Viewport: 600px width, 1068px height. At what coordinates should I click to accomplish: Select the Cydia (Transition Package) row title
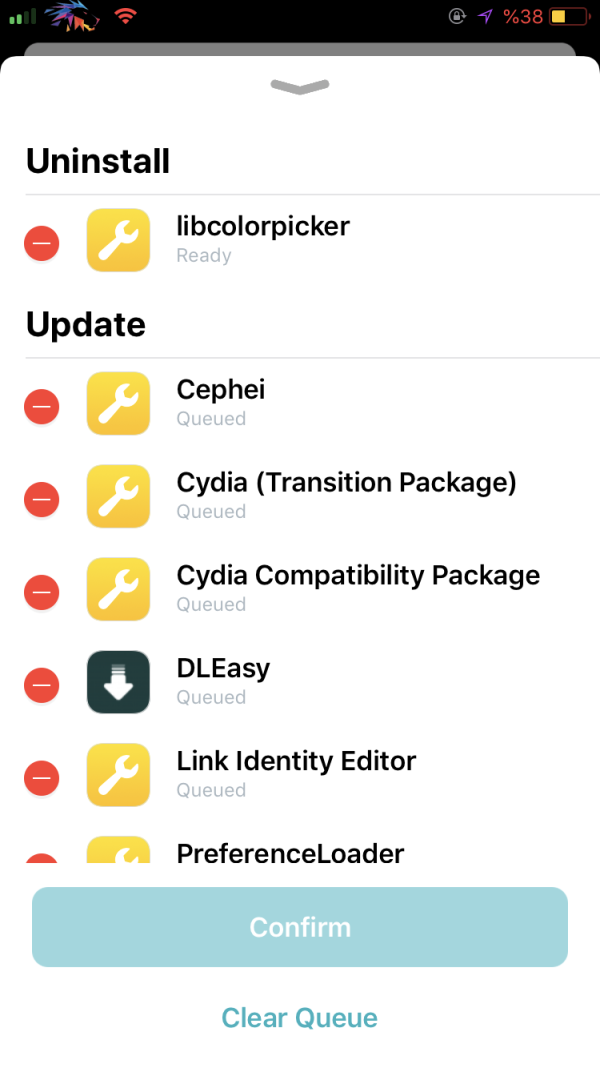point(346,483)
